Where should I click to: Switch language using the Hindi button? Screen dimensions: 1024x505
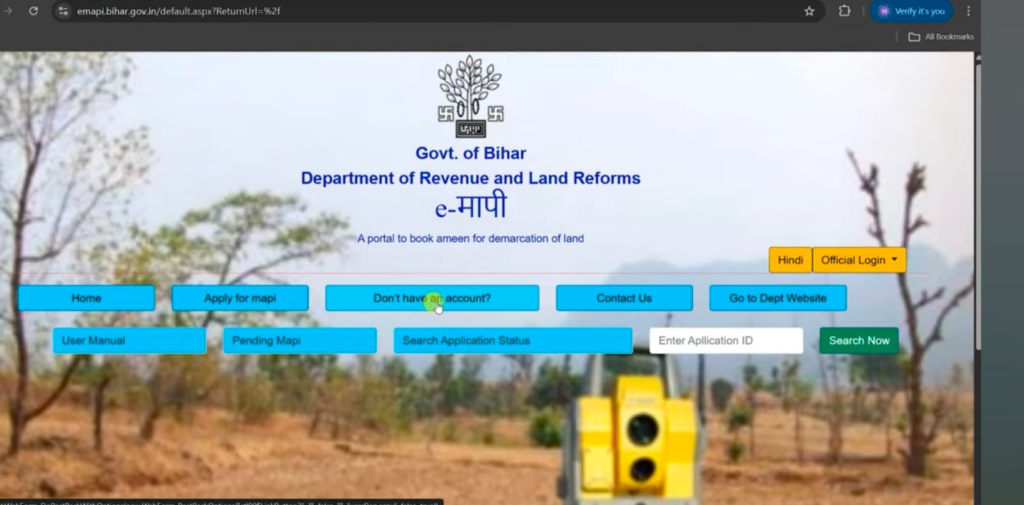pos(790,260)
